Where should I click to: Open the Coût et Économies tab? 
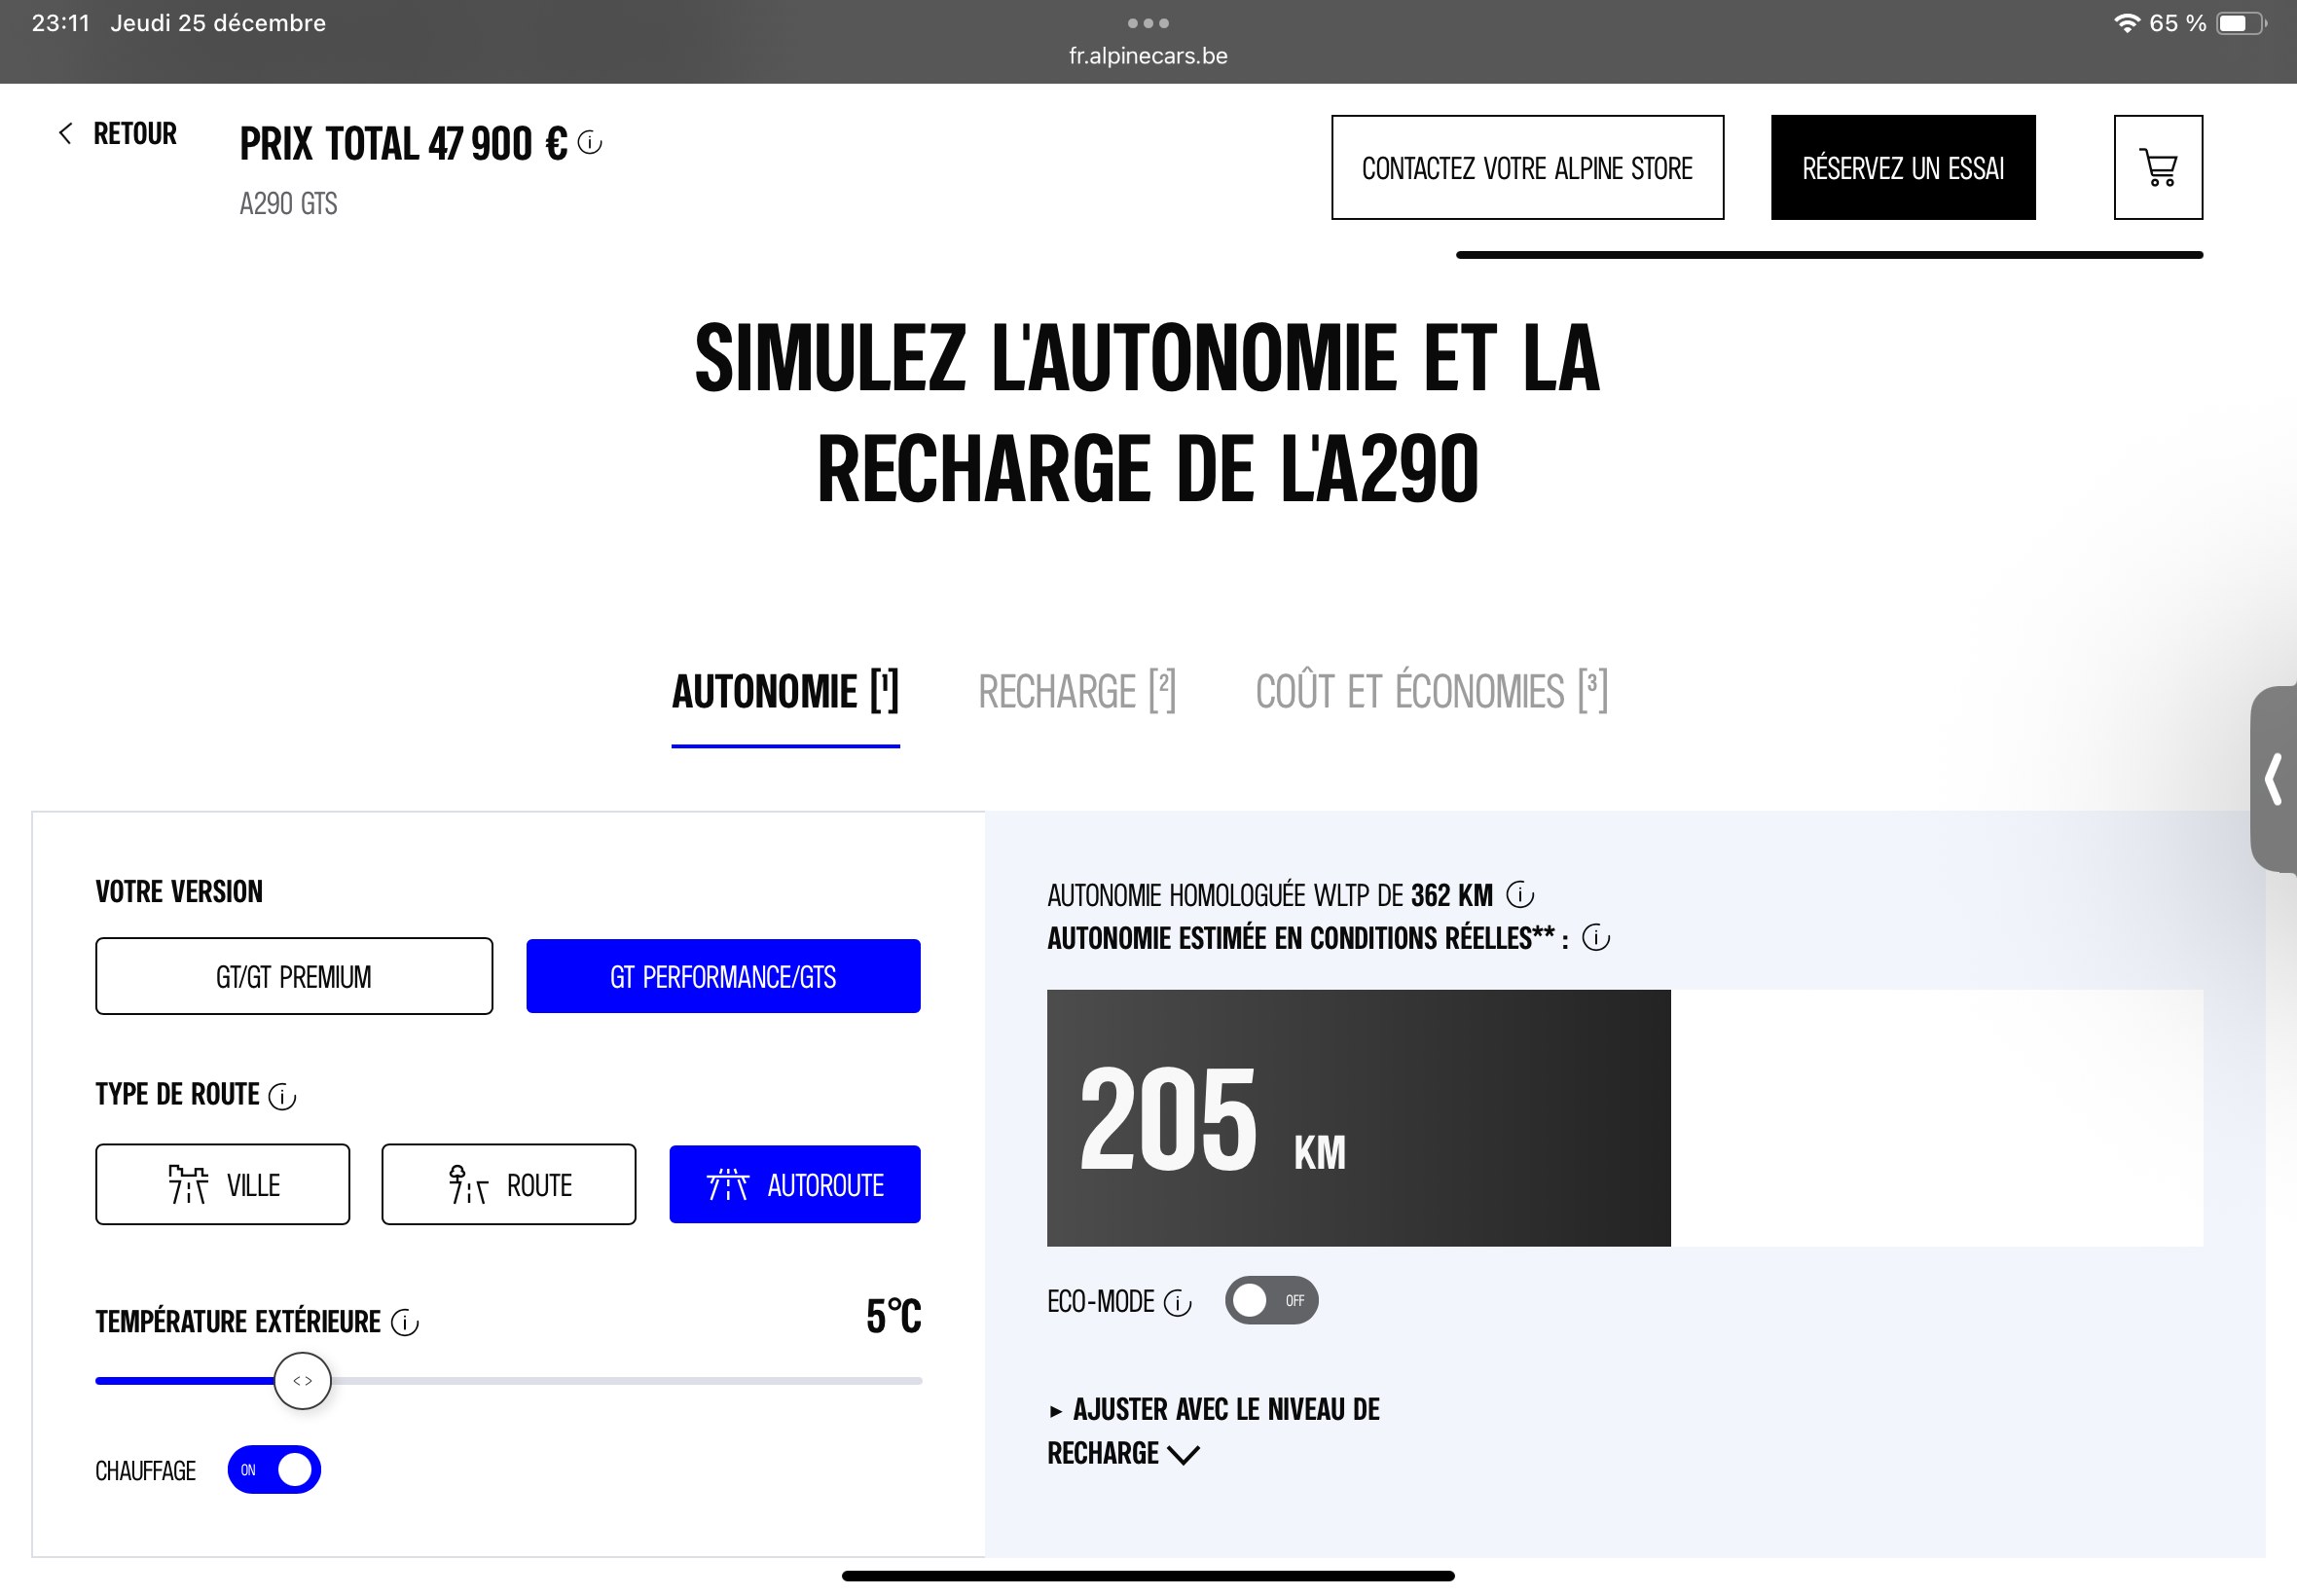click(x=1430, y=692)
